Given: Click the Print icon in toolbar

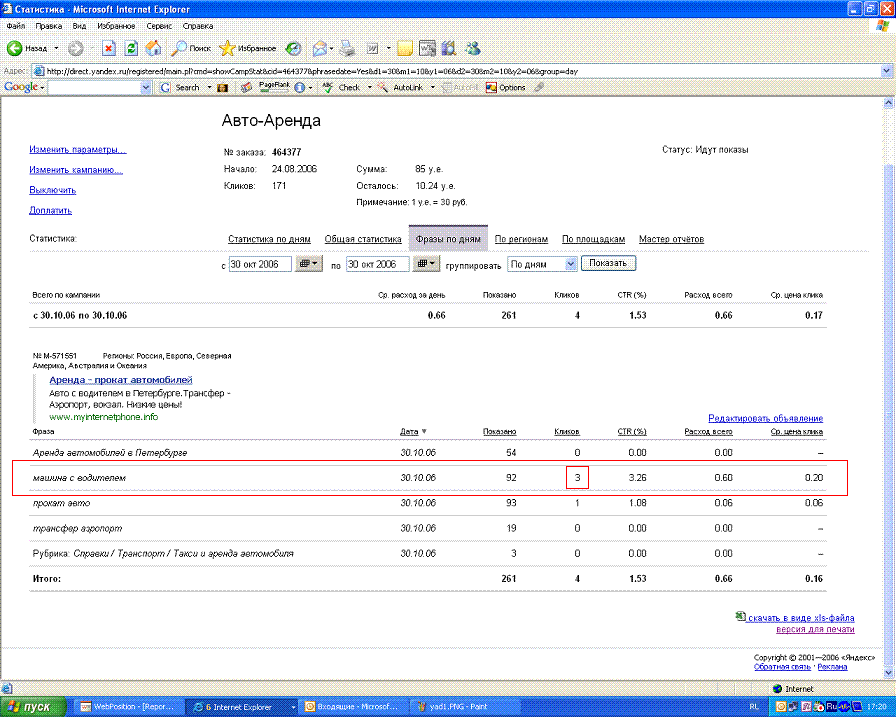Looking at the screenshot, I should pos(347,47).
